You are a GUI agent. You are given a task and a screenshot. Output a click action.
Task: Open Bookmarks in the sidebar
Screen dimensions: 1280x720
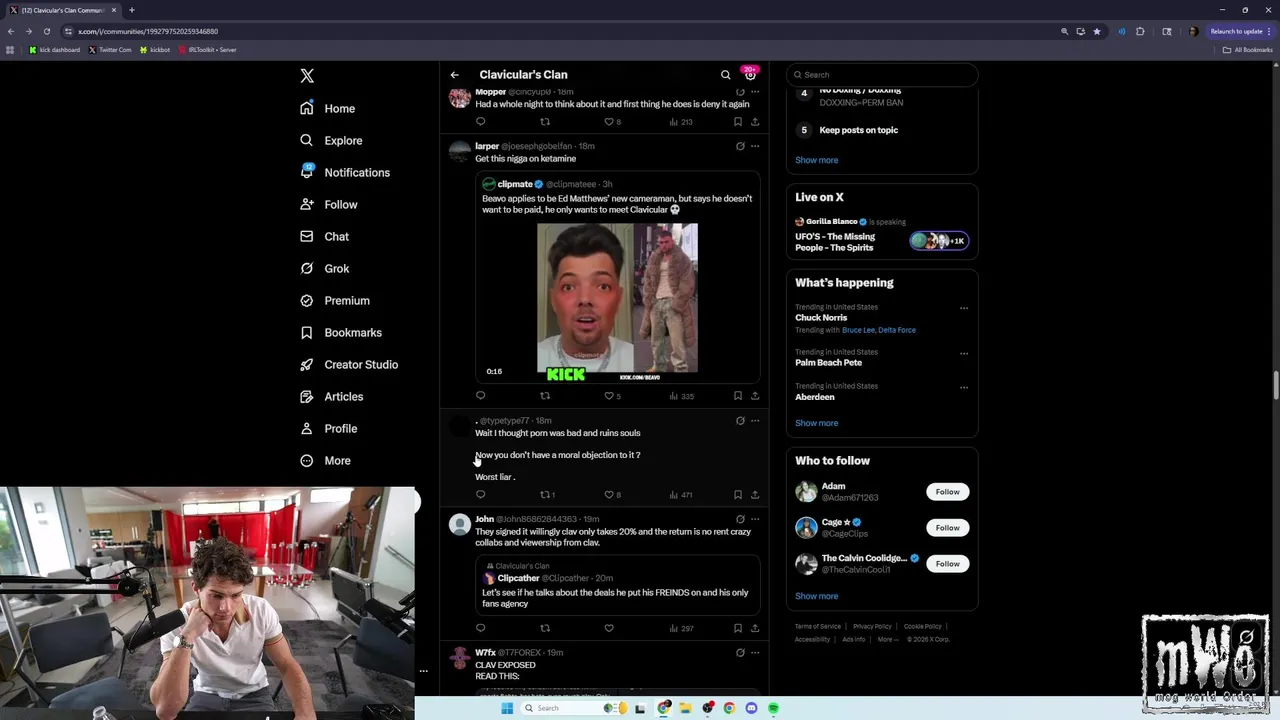(341, 332)
